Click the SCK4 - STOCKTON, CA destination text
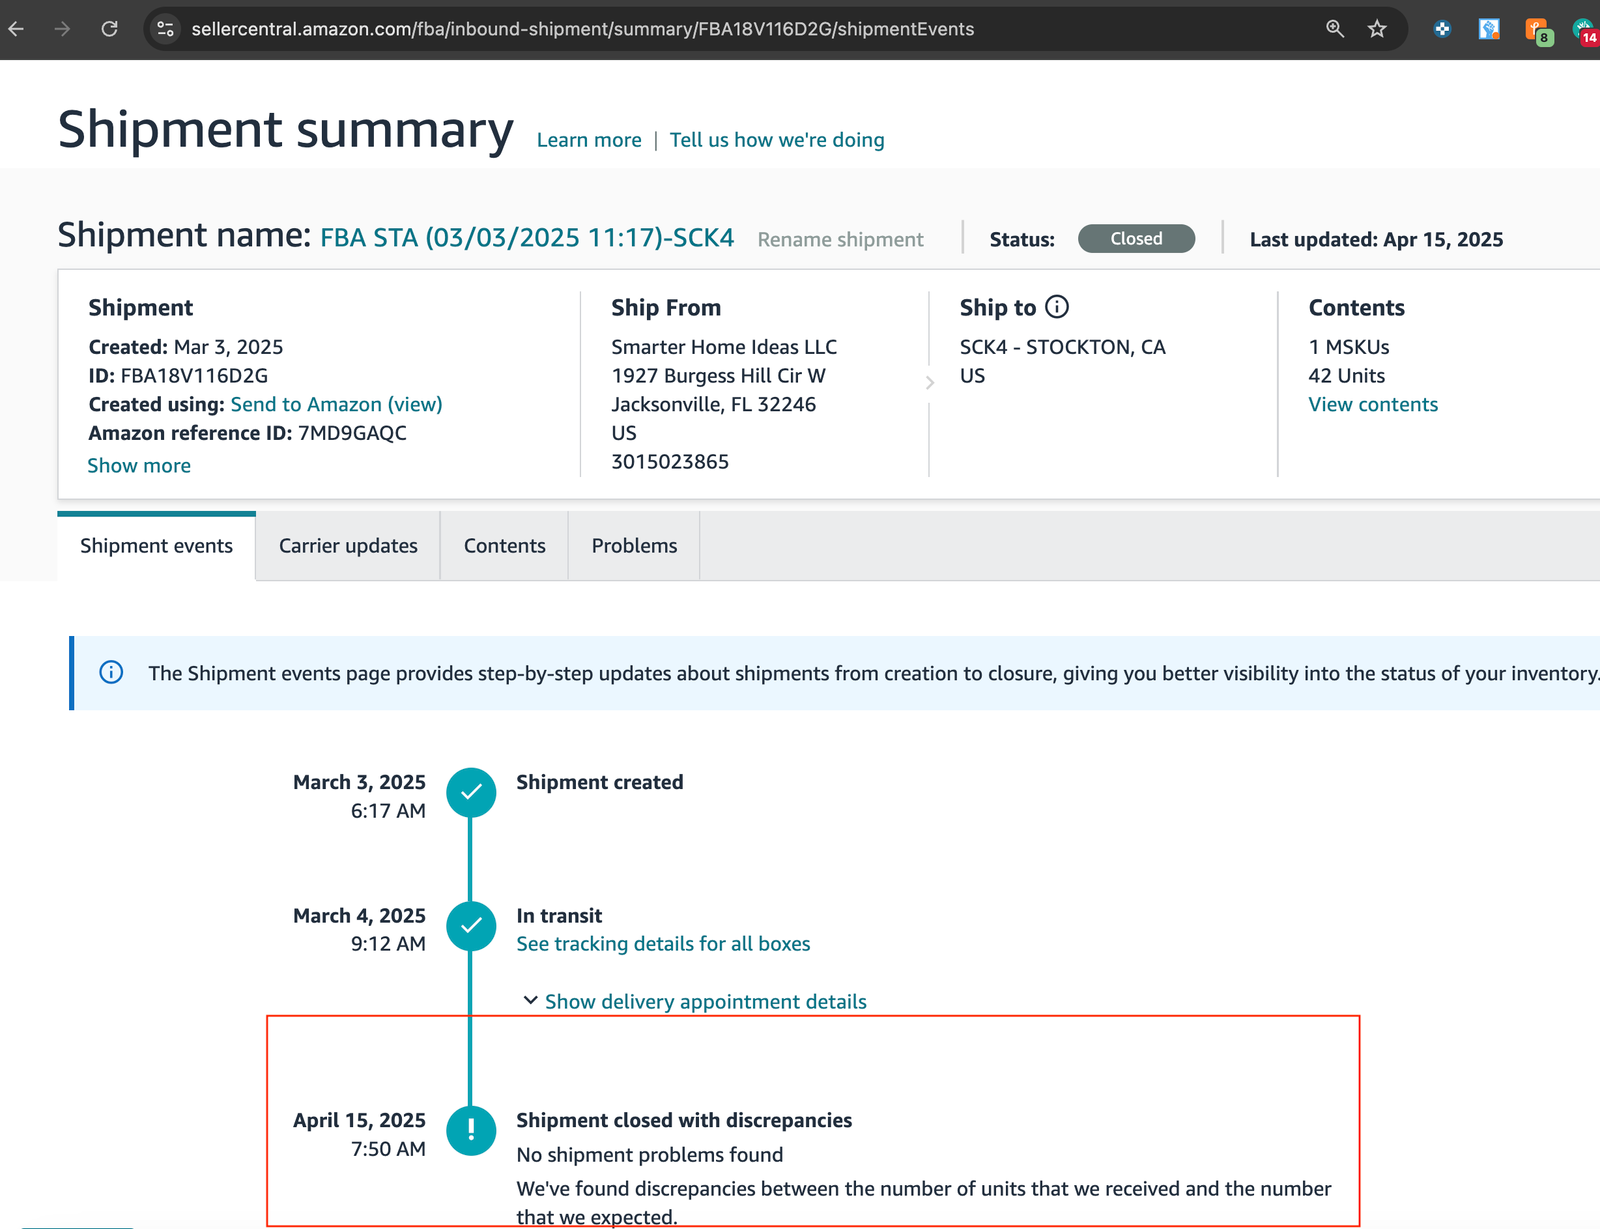 click(1063, 347)
